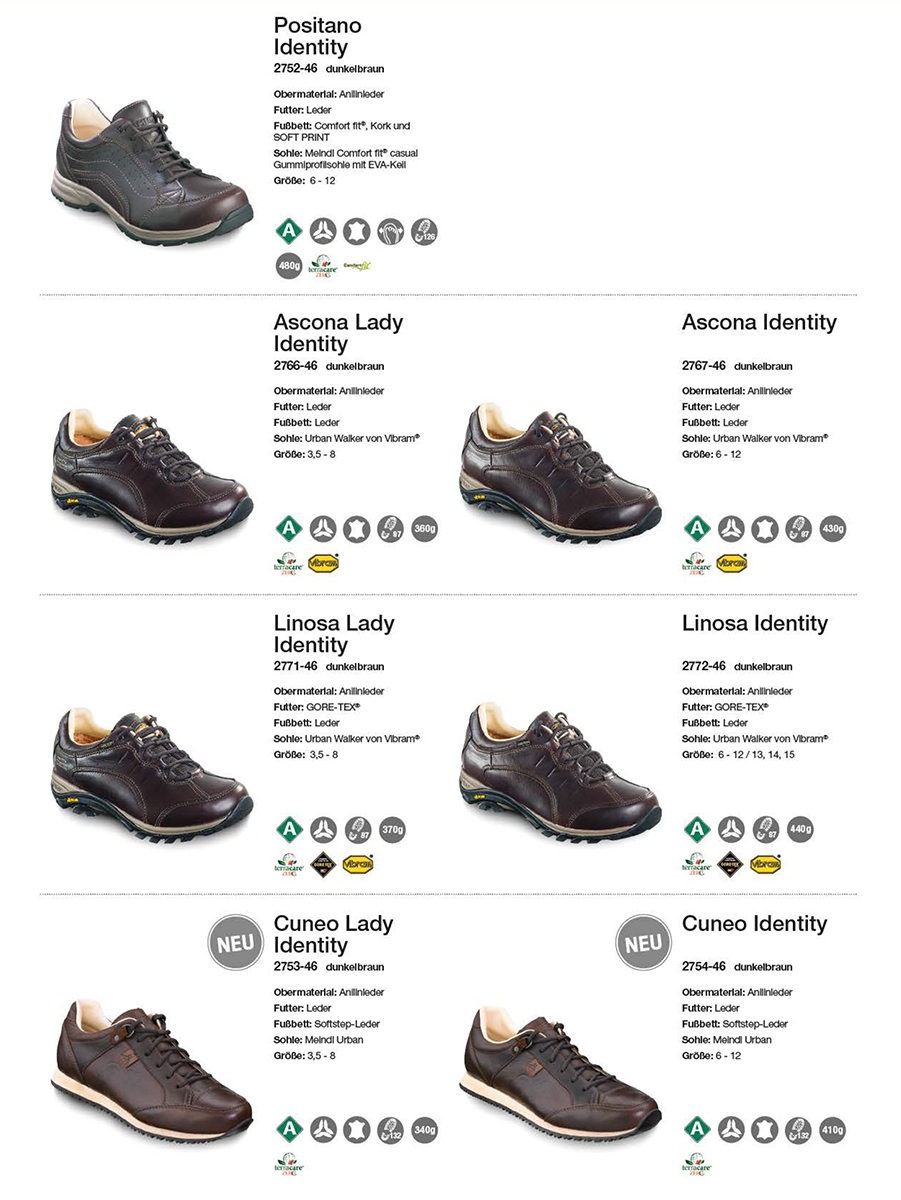901x1200 pixels.
Task: Click the Linosa Lady Identity heading
Action: coord(334,634)
